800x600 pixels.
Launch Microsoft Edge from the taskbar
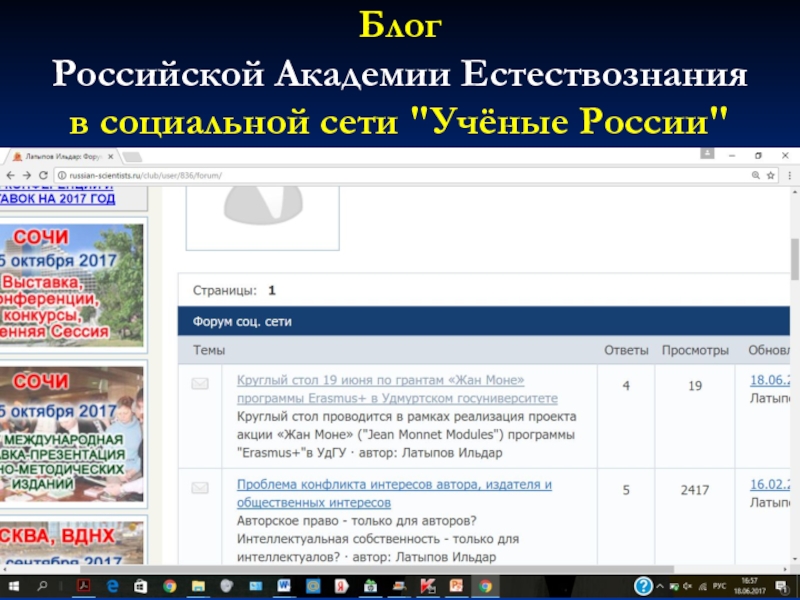click(112, 586)
